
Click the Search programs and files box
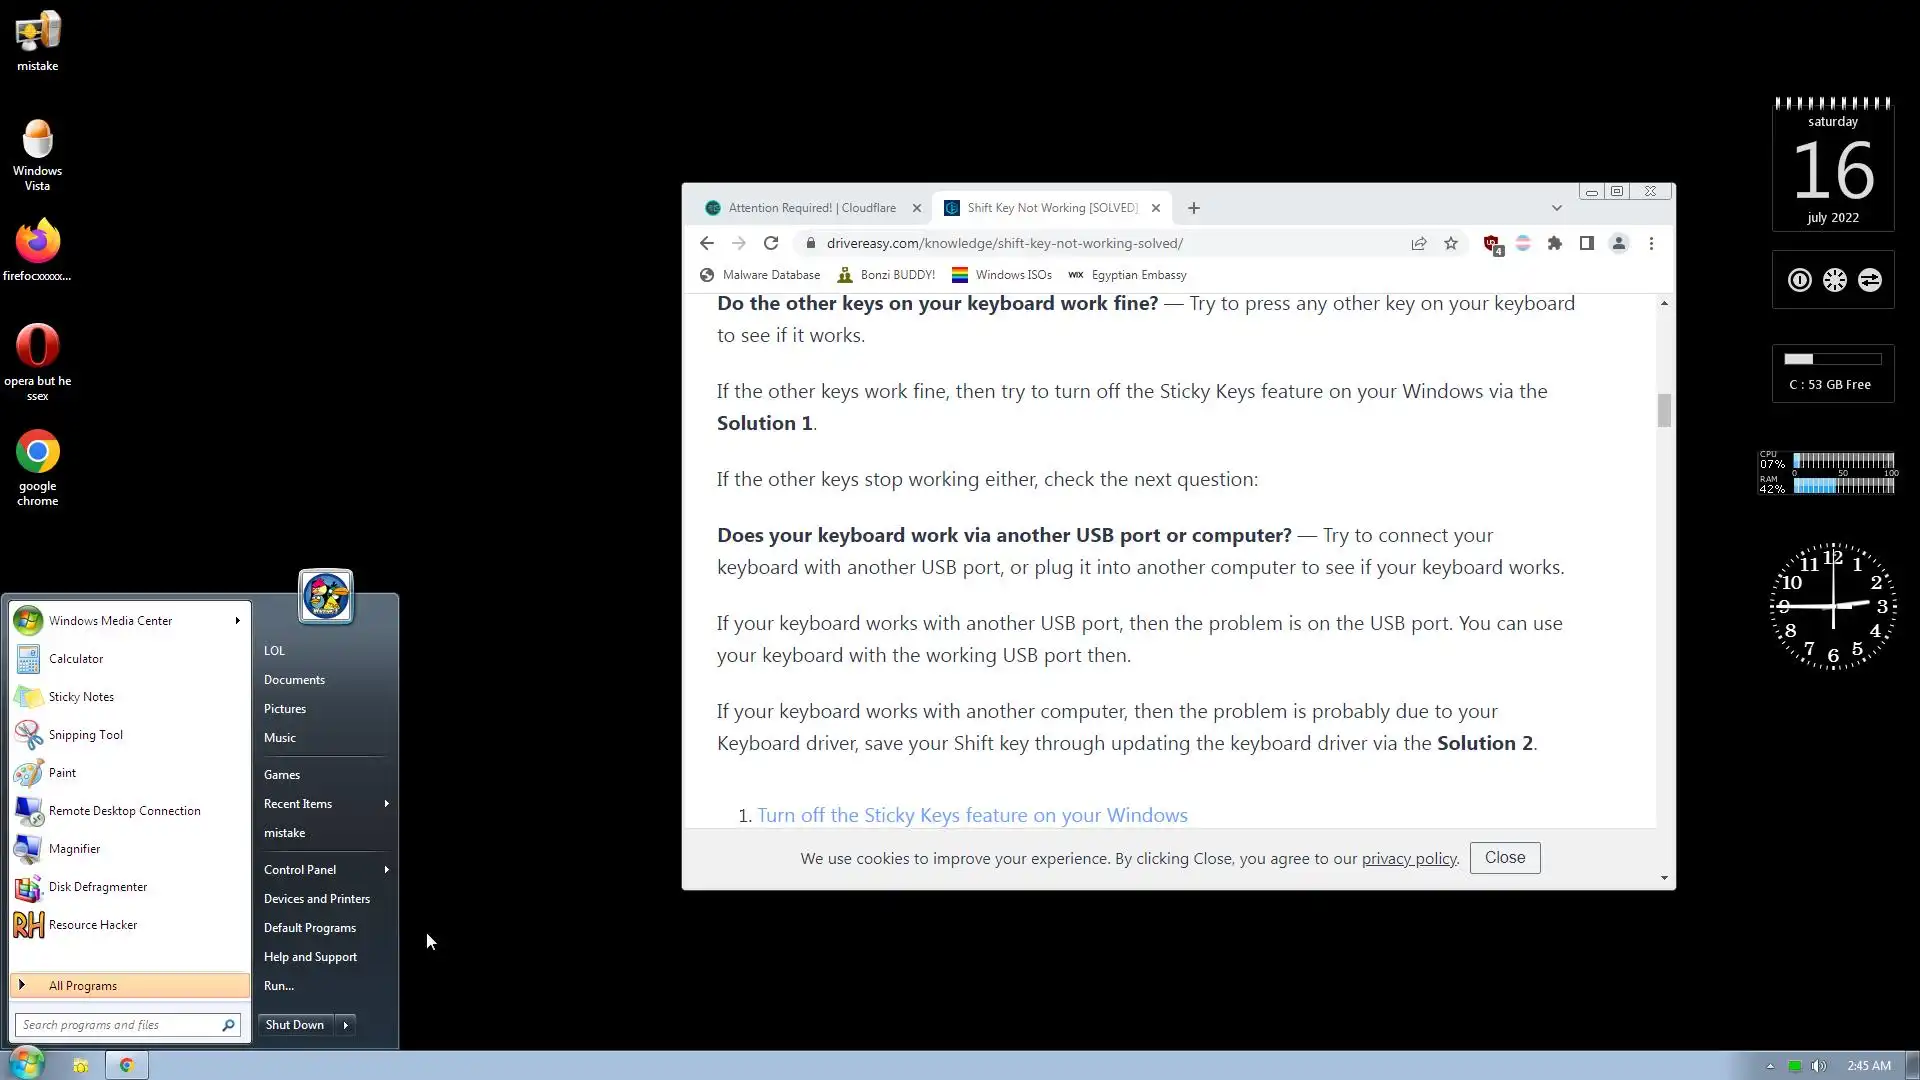[118, 1025]
